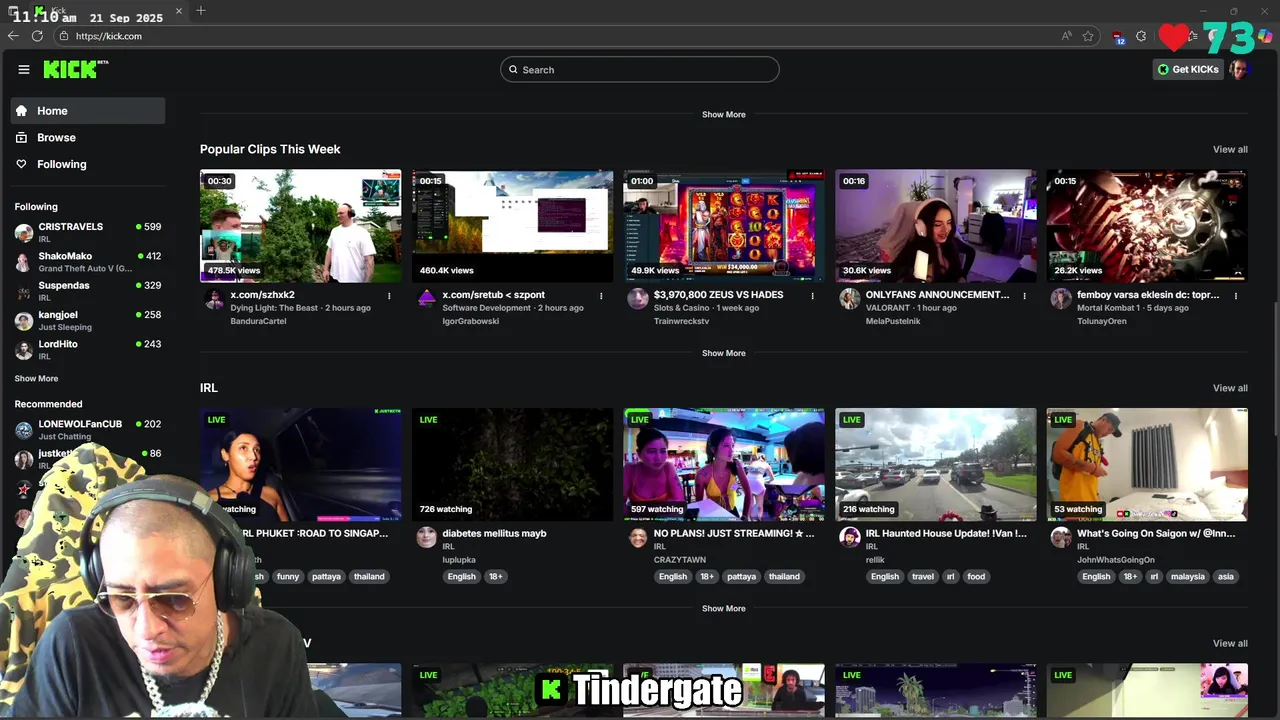
Task: Click the 18+ tag under luplupka
Action: (495, 576)
